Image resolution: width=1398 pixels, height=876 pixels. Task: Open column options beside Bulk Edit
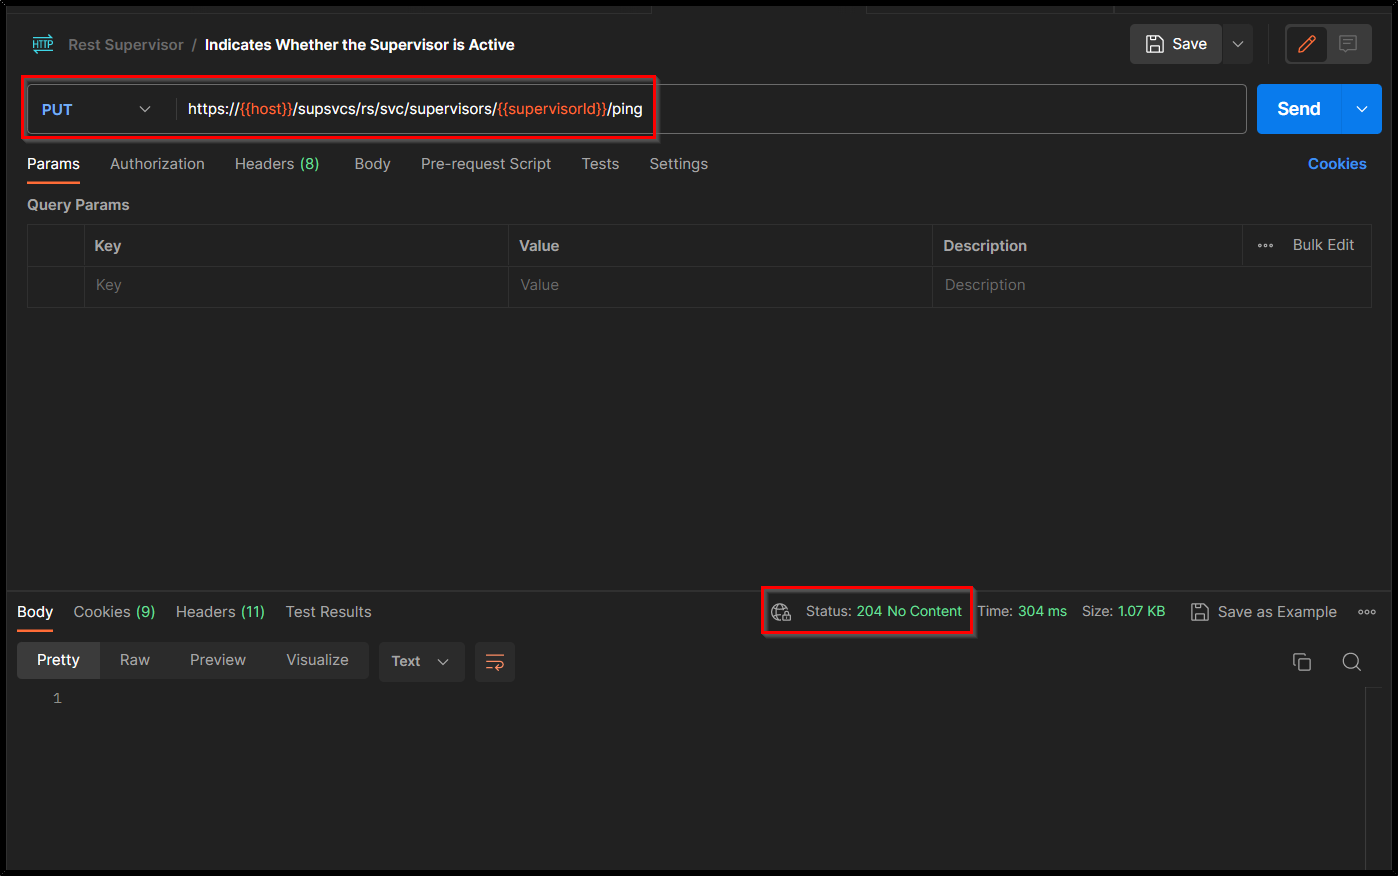click(1265, 246)
